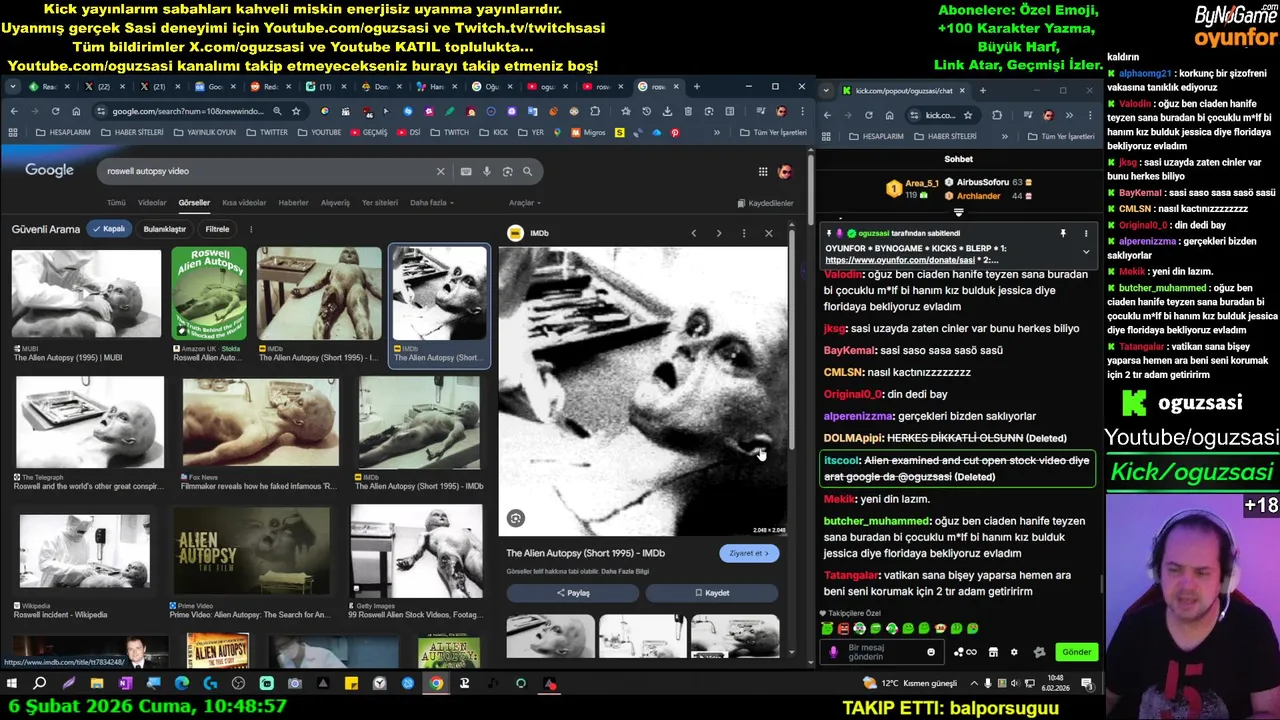
Task: Show more bookmarks chevron in Google window
Action: point(716,133)
